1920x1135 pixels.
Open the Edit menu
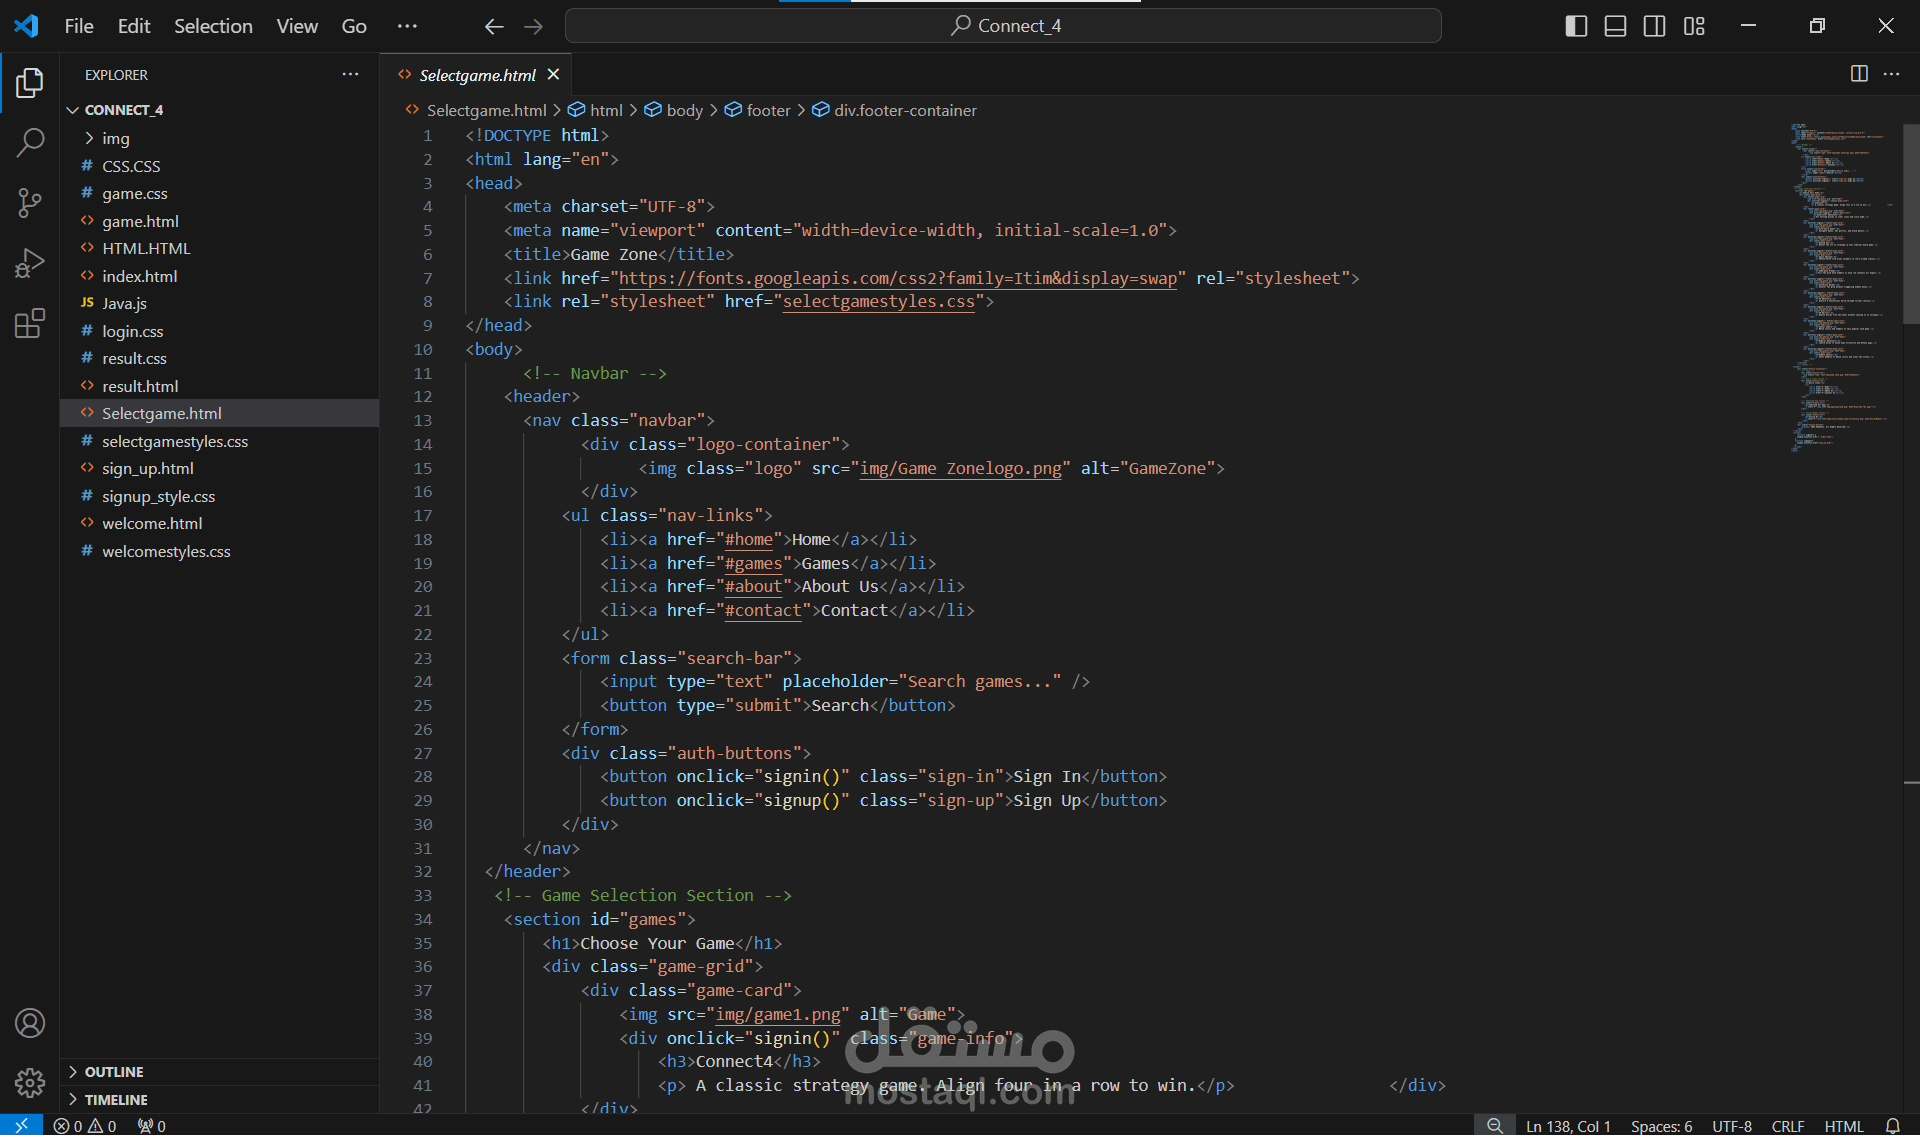(x=134, y=26)
